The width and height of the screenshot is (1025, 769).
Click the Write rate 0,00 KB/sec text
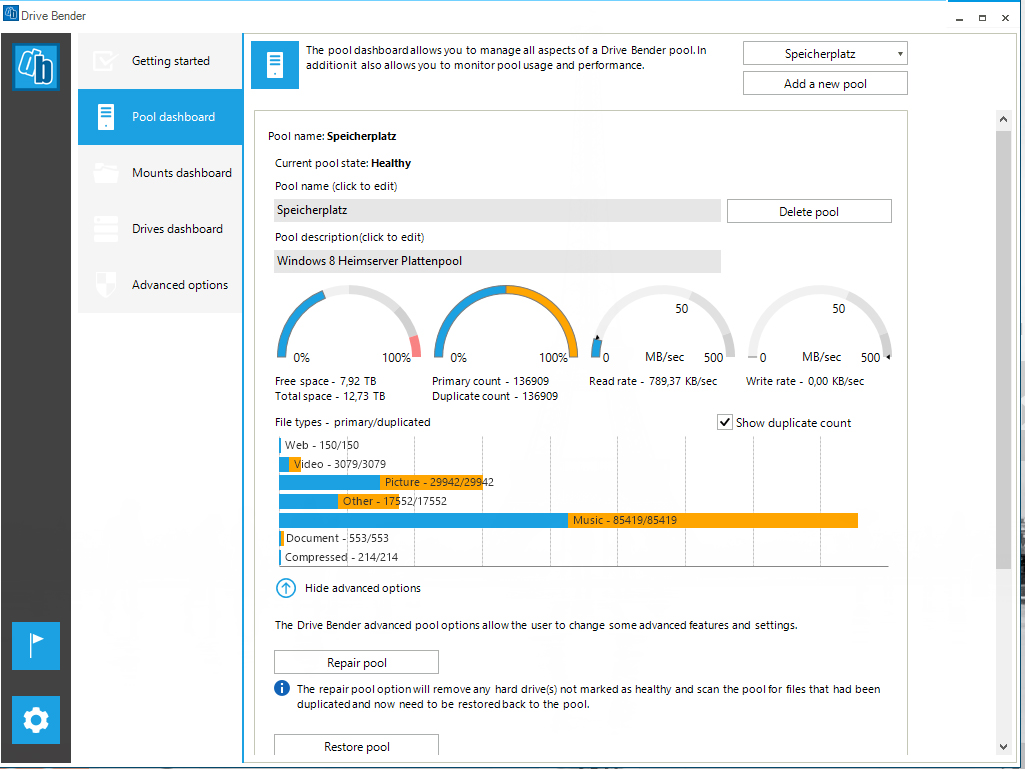(805, 381)
